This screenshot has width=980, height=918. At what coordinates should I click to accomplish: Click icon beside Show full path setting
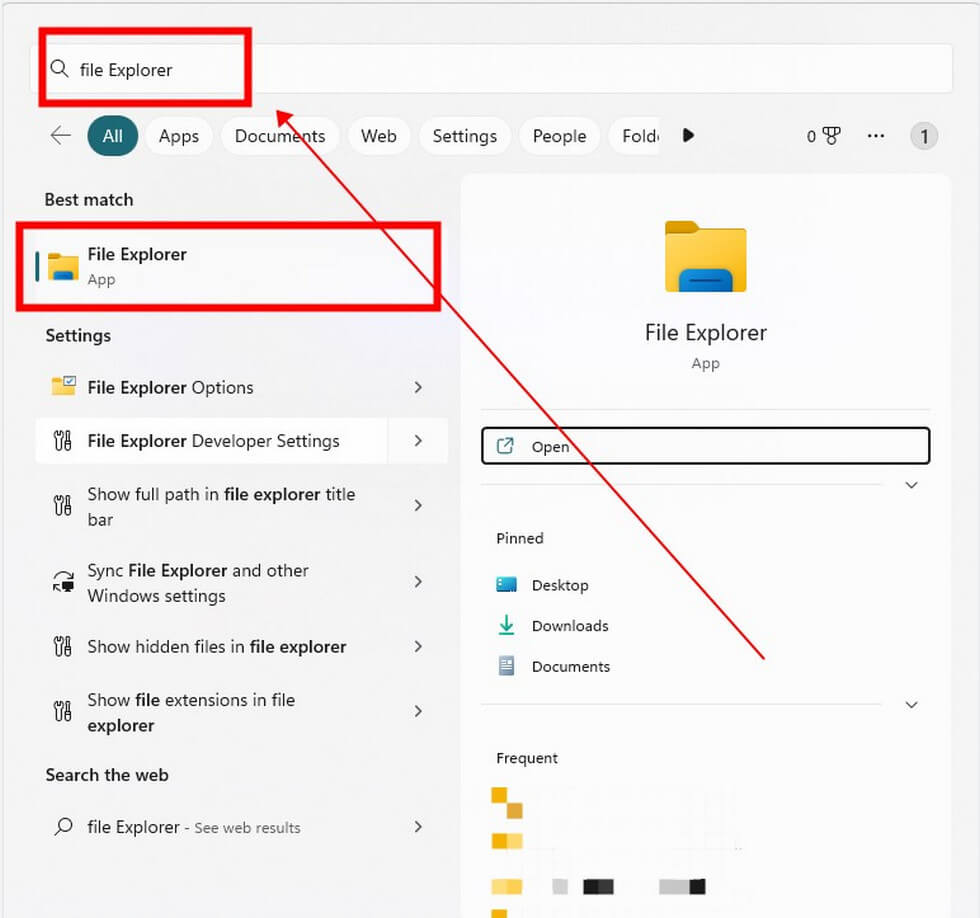pyautogui.click(x=62, y=505)
